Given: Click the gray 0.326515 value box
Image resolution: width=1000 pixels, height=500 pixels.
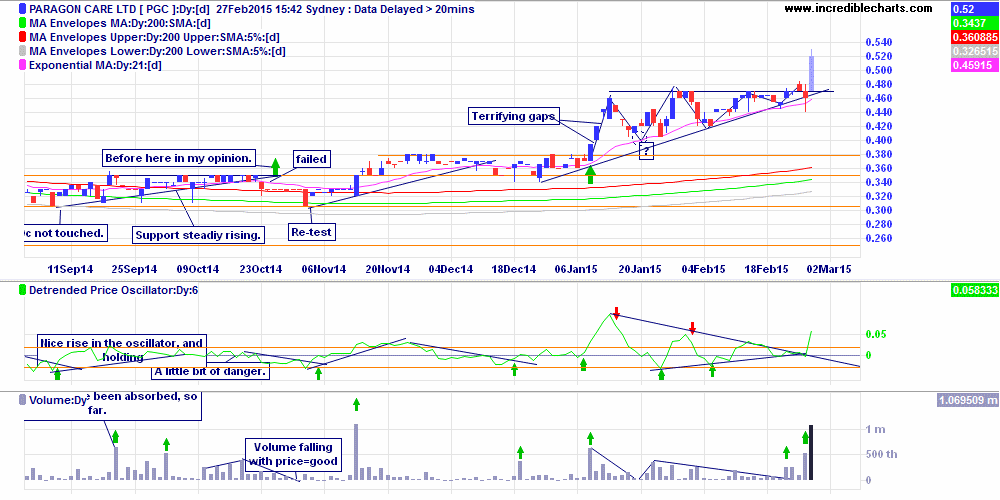Looking at the screenshot, I should pos(974,52).
